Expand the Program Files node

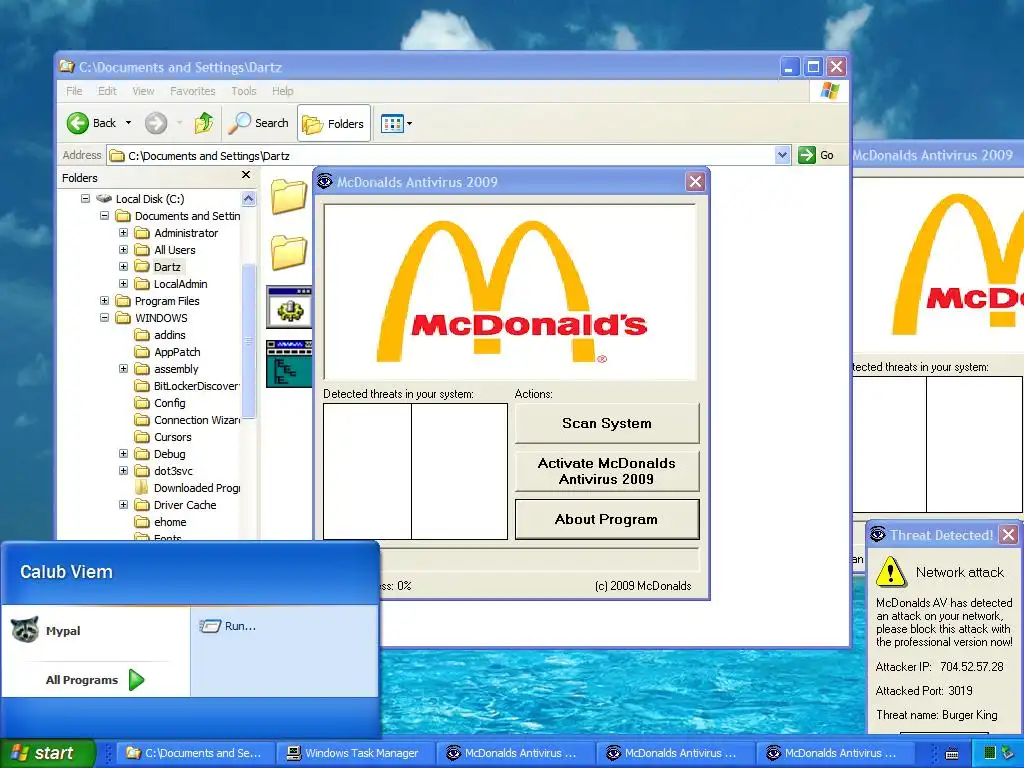coord(104,300)
